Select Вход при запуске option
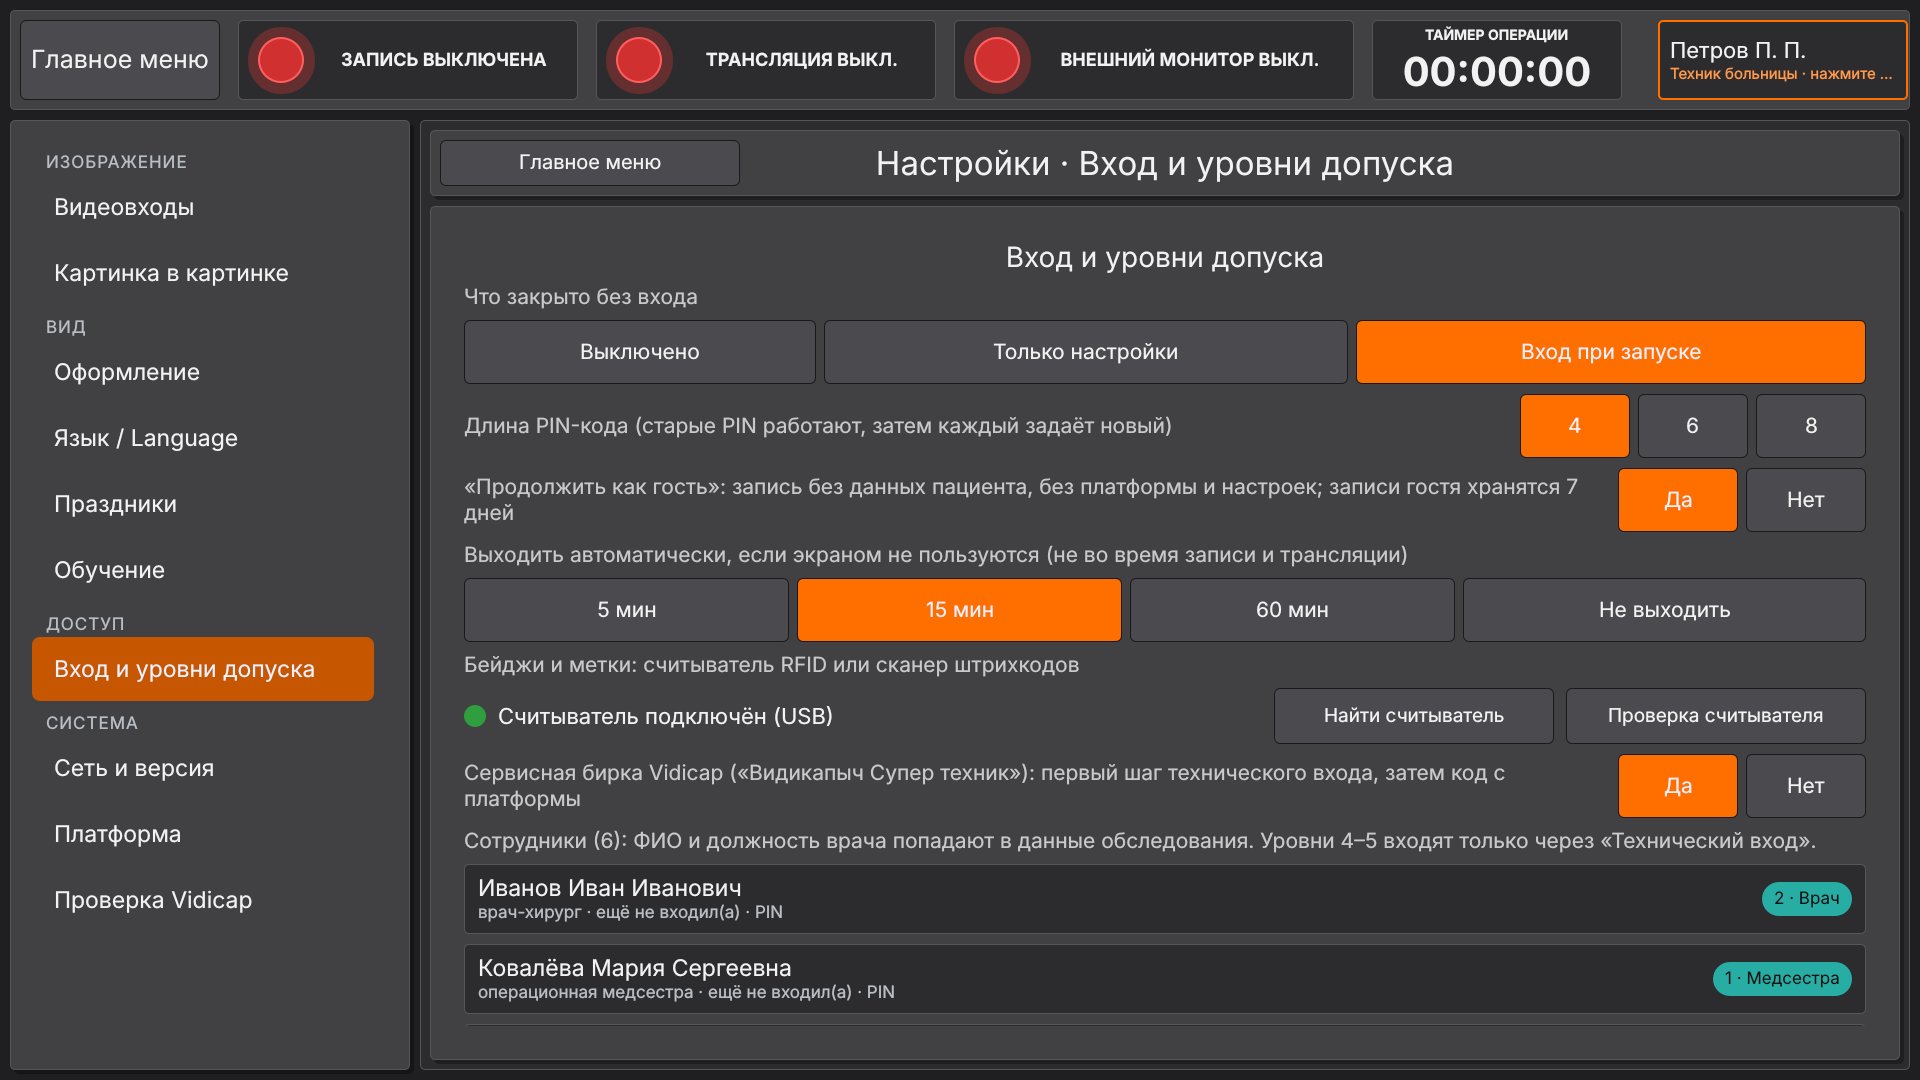 point(1611,352)
